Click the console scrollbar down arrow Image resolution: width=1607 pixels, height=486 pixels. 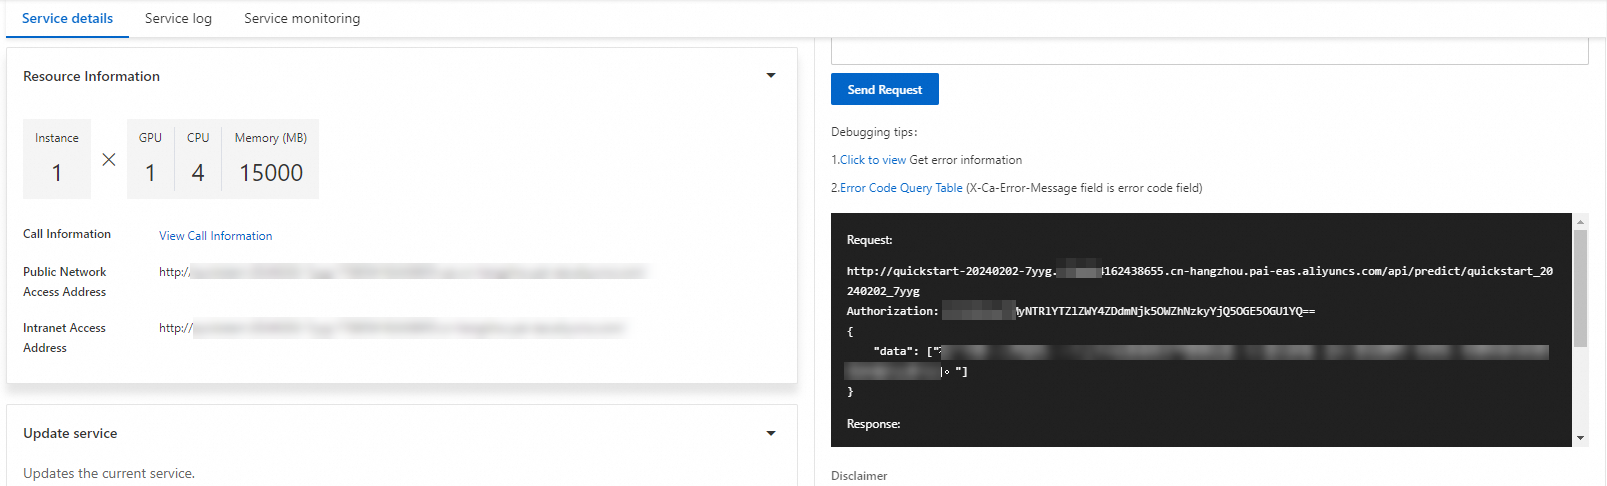pos(1581,438)
